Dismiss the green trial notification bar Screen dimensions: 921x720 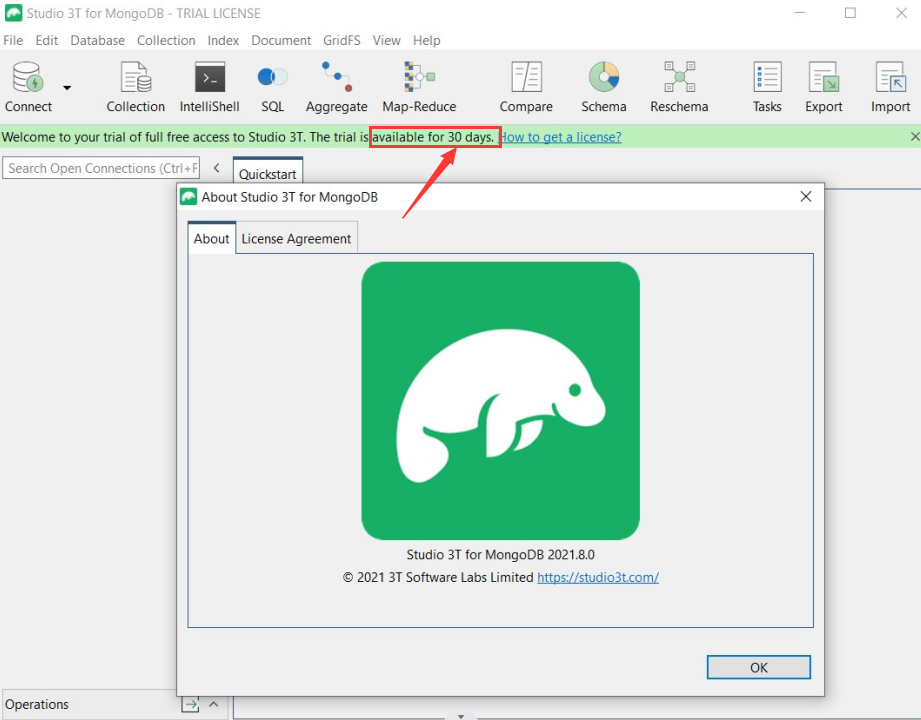click(915, 137)
